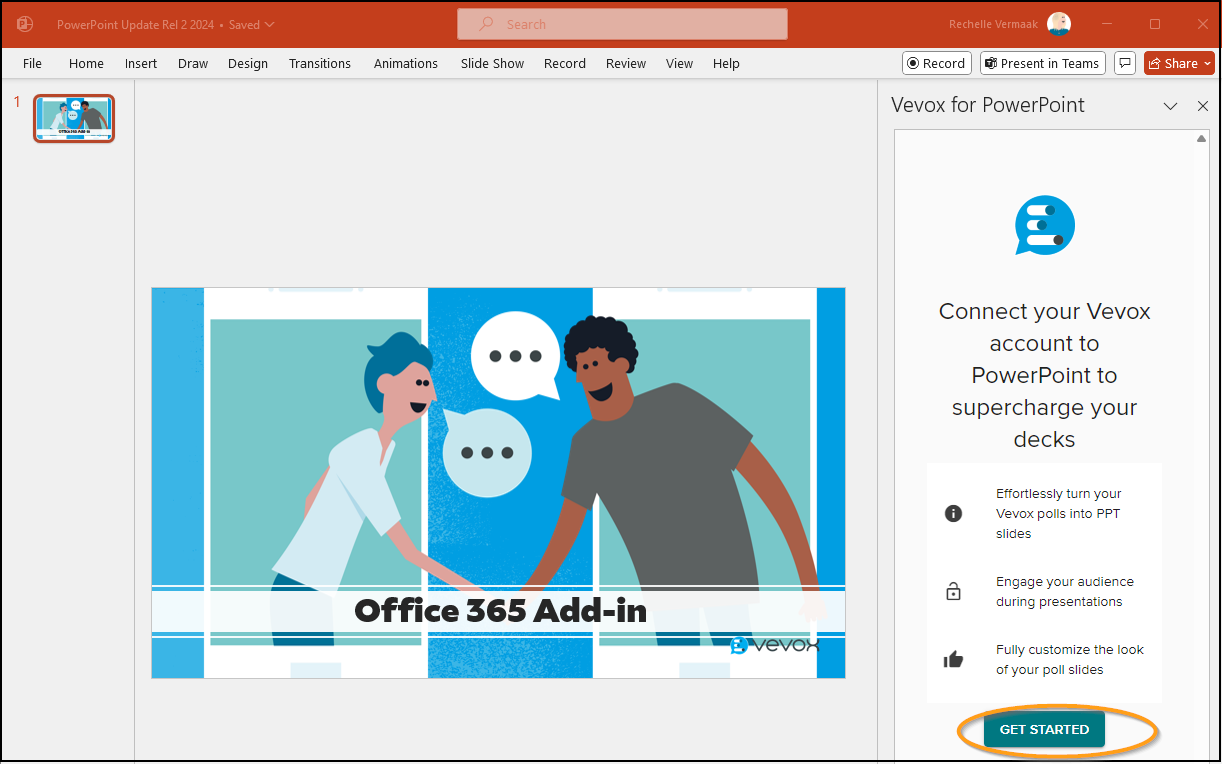Switch to the Animations ribbon tab
1222x764 pixels.
pos(405,62)
